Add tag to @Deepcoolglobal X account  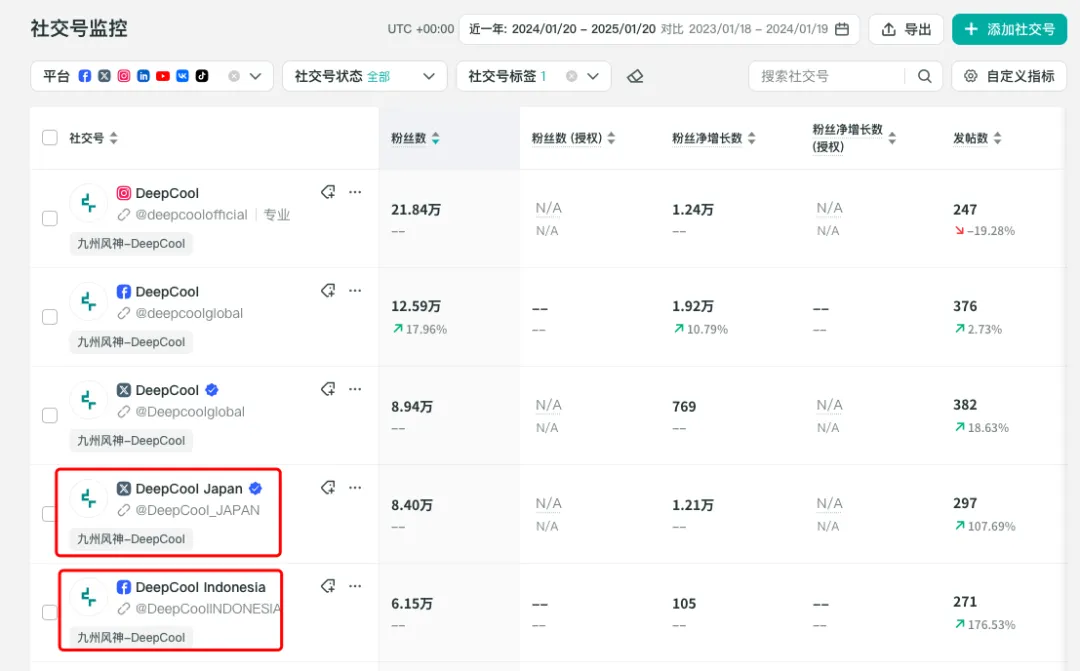click(x=328, y=389)
